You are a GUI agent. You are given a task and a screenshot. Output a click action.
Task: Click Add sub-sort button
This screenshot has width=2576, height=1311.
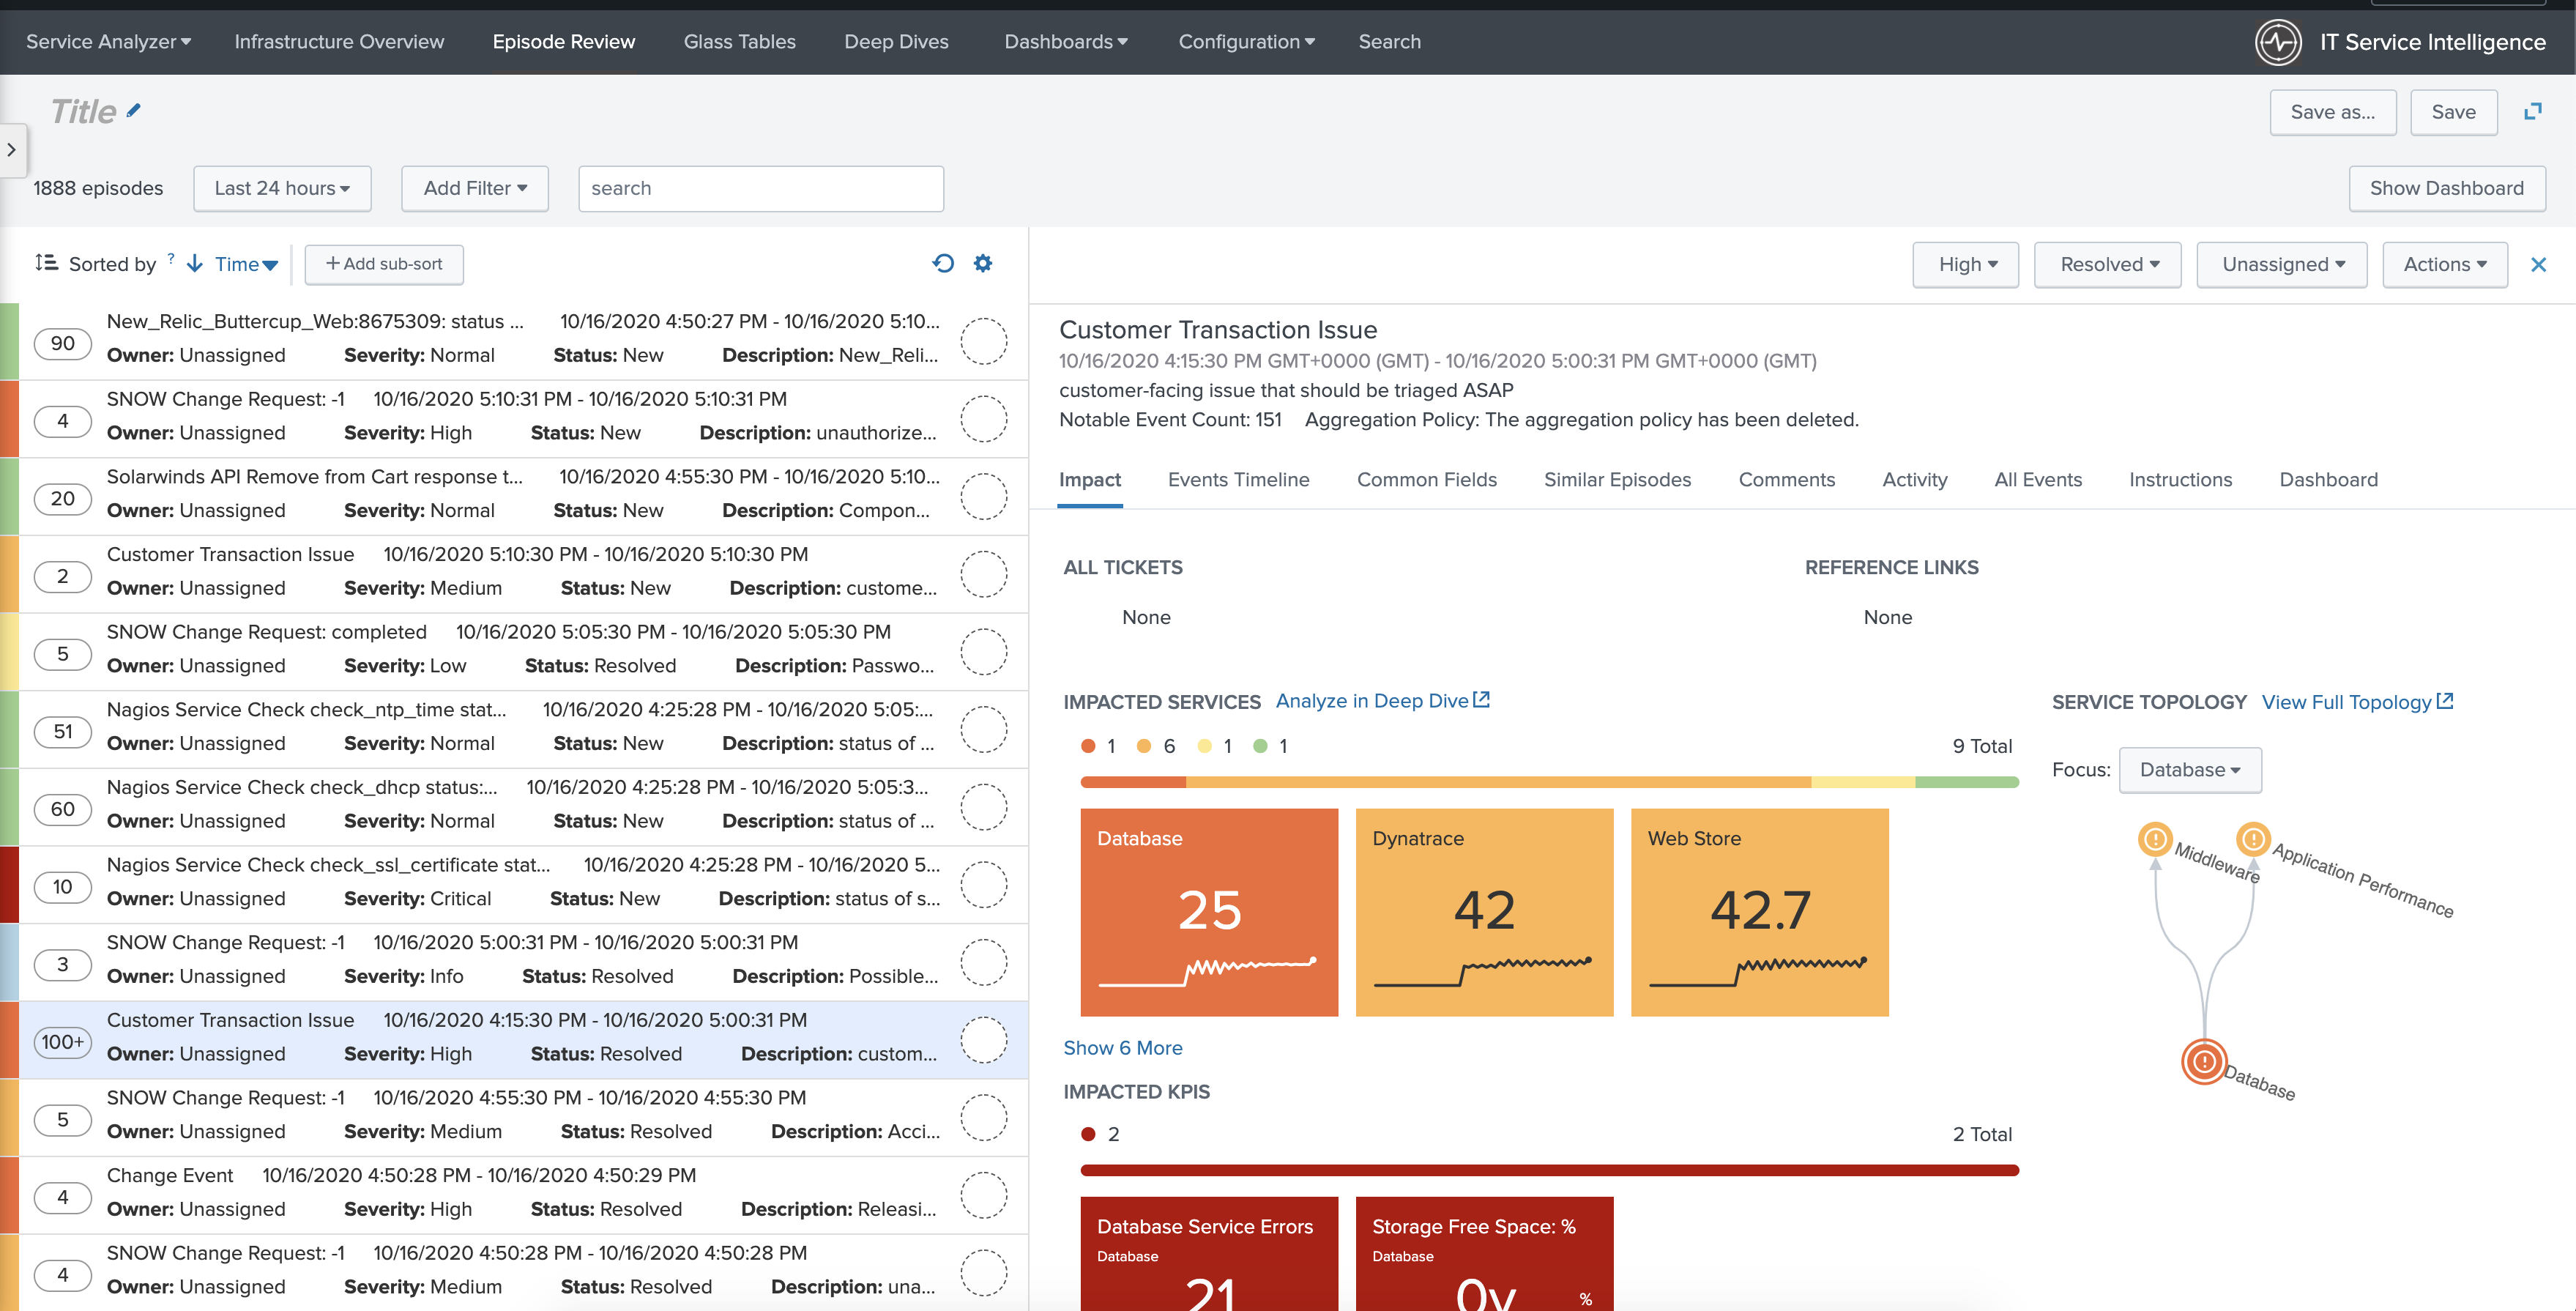tap(384, 264)
